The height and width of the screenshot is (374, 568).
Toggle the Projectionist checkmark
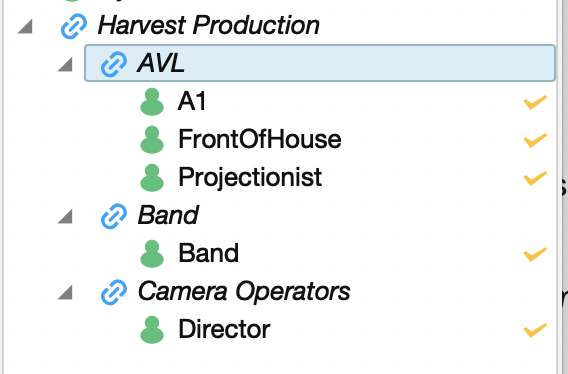coord(535,178)
